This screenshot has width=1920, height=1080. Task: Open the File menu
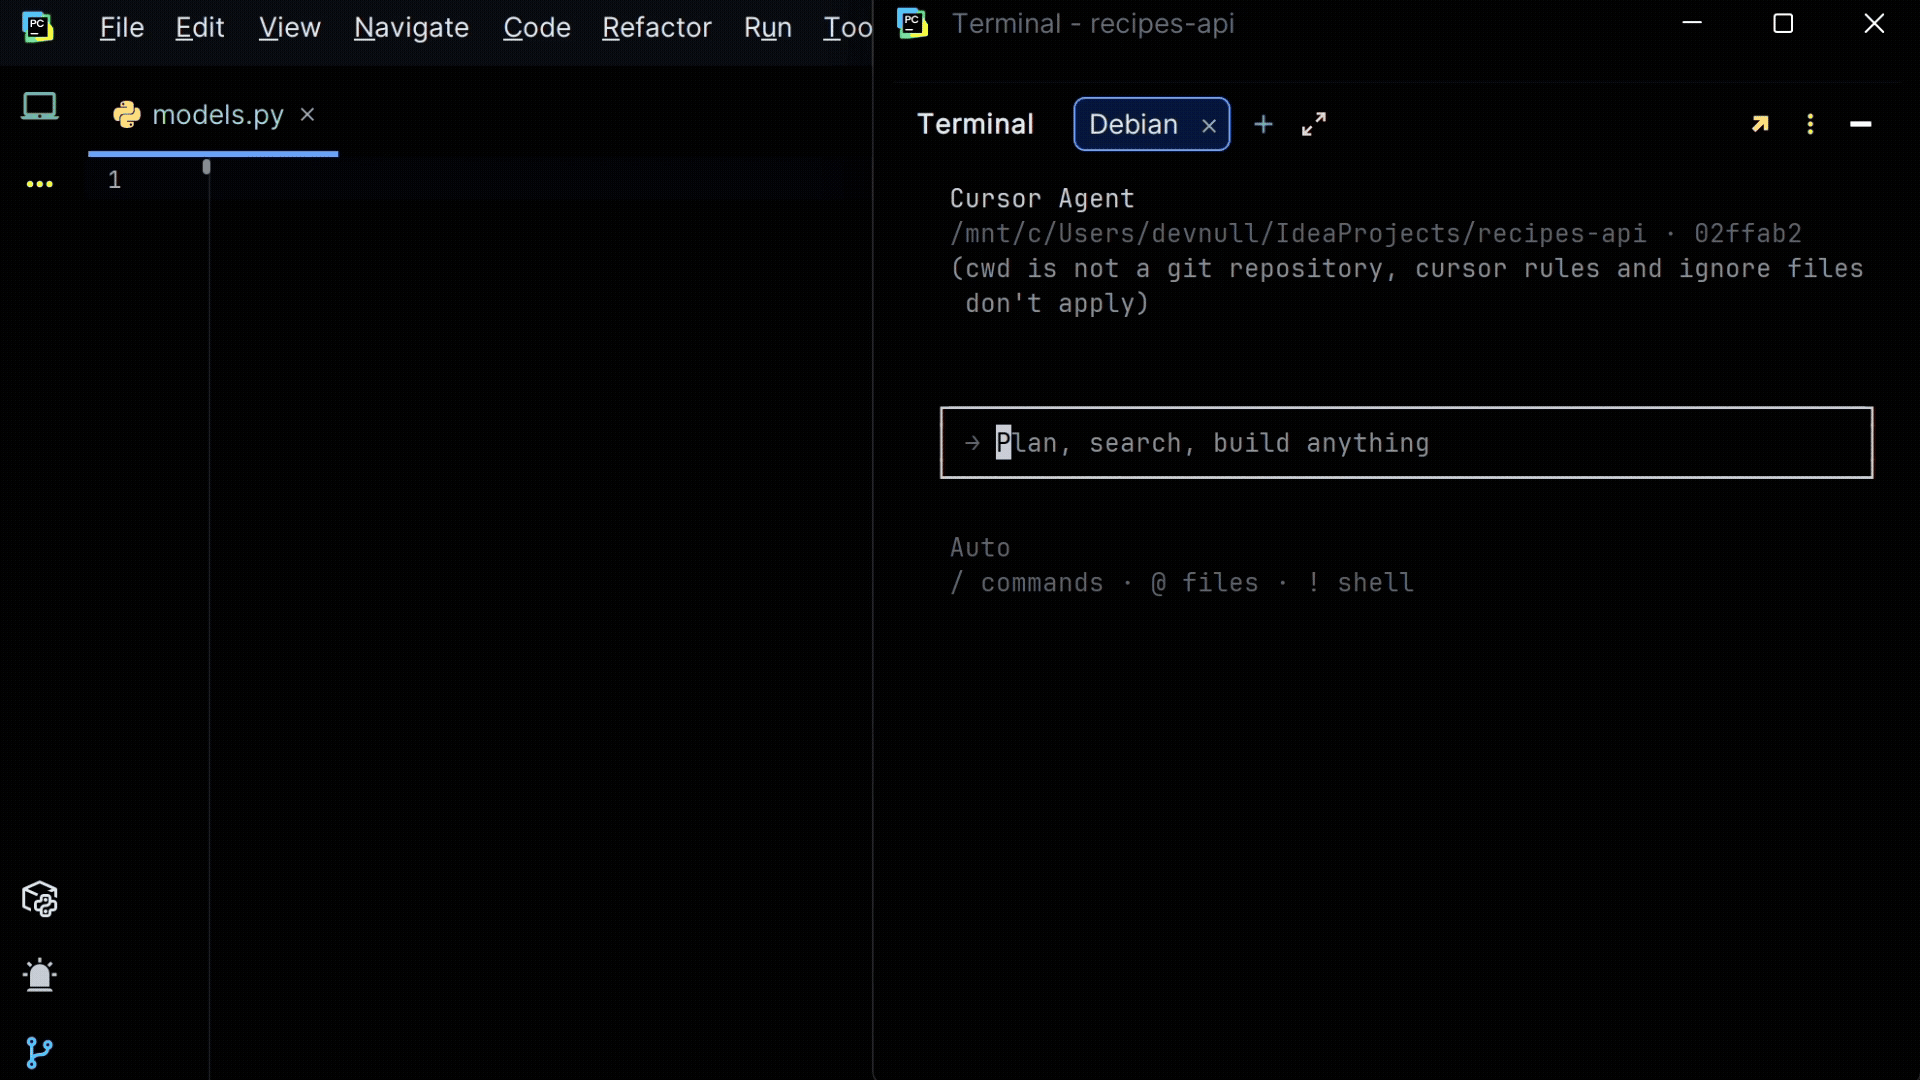122,28
